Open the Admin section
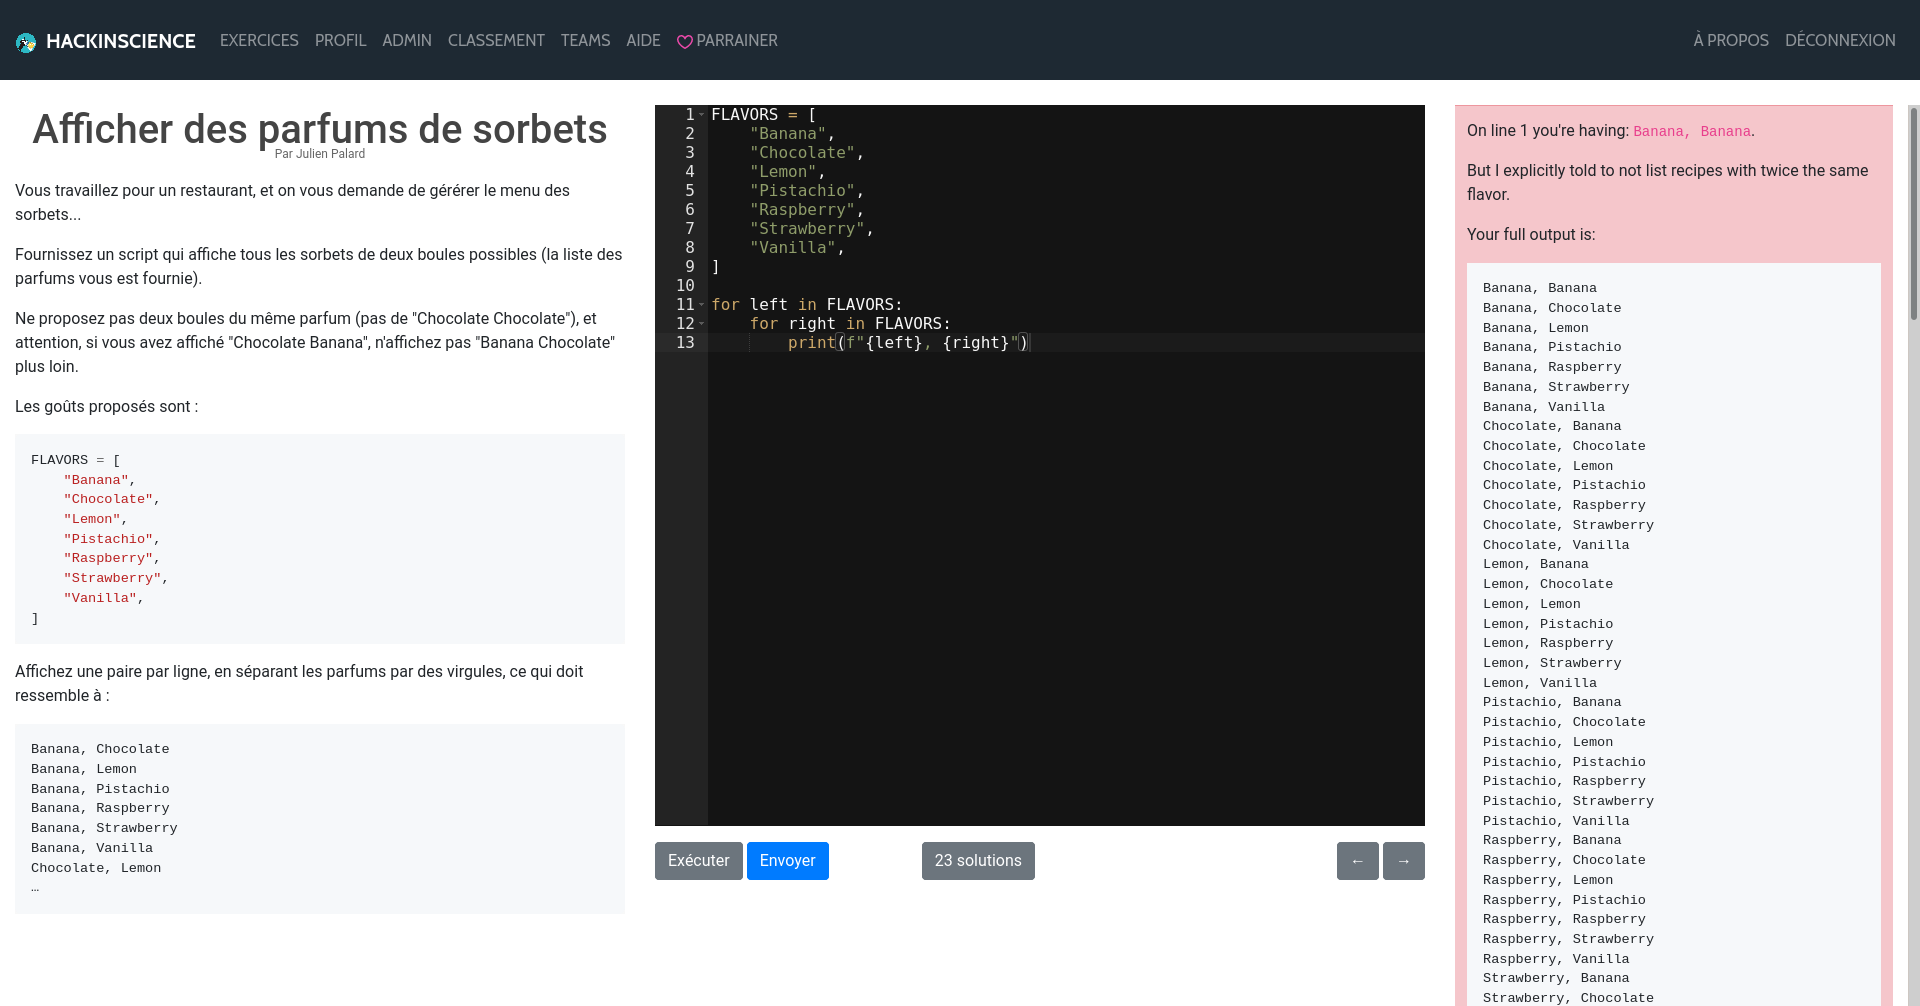The width and height of the screenshot is (1920, 1006). tap(407, 40)
